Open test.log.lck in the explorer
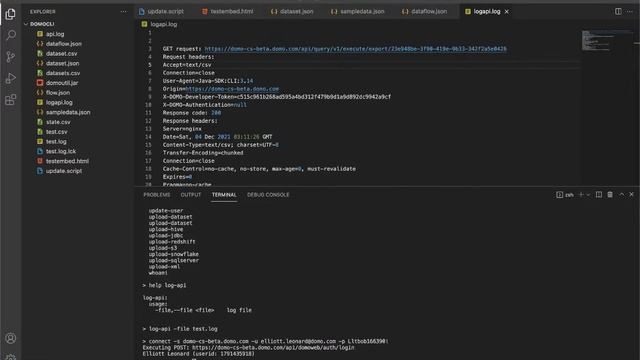The width and height of the screenshot is (640, 360). pos(61,151)
